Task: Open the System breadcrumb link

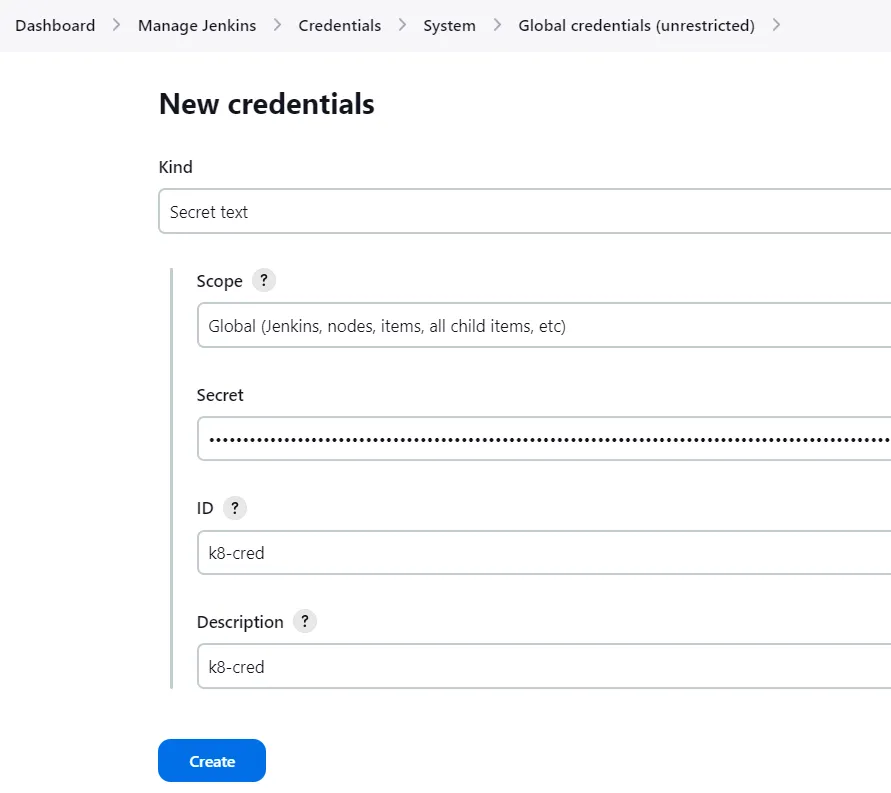Action: coord(449,25)
